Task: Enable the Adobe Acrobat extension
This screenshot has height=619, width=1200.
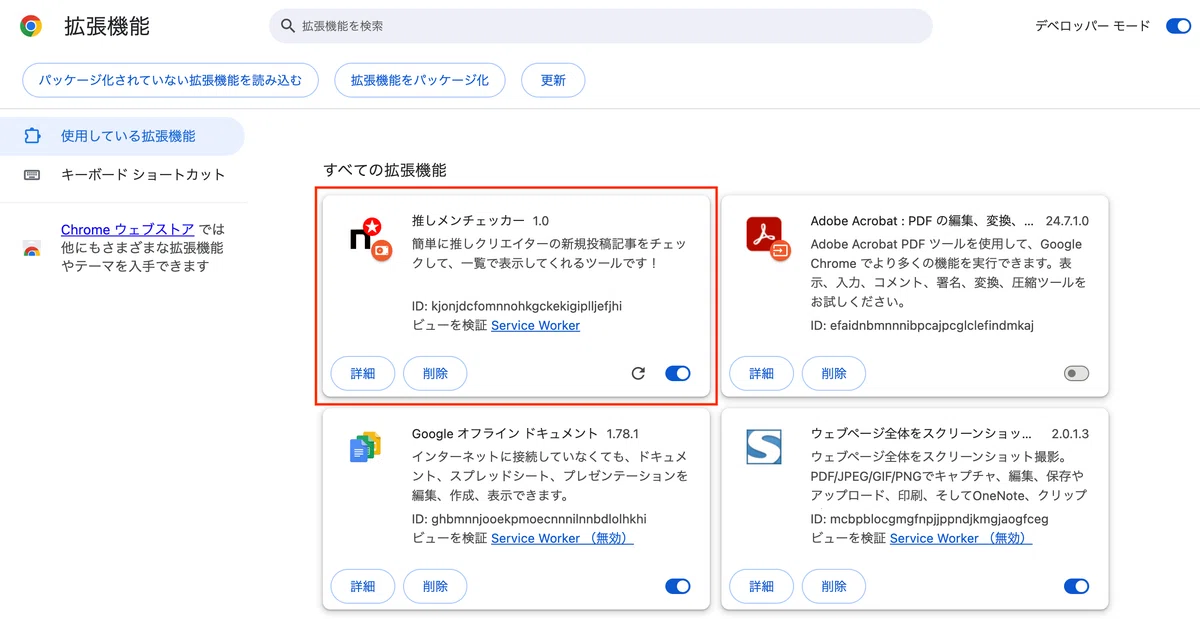Action: point(1077,374)
